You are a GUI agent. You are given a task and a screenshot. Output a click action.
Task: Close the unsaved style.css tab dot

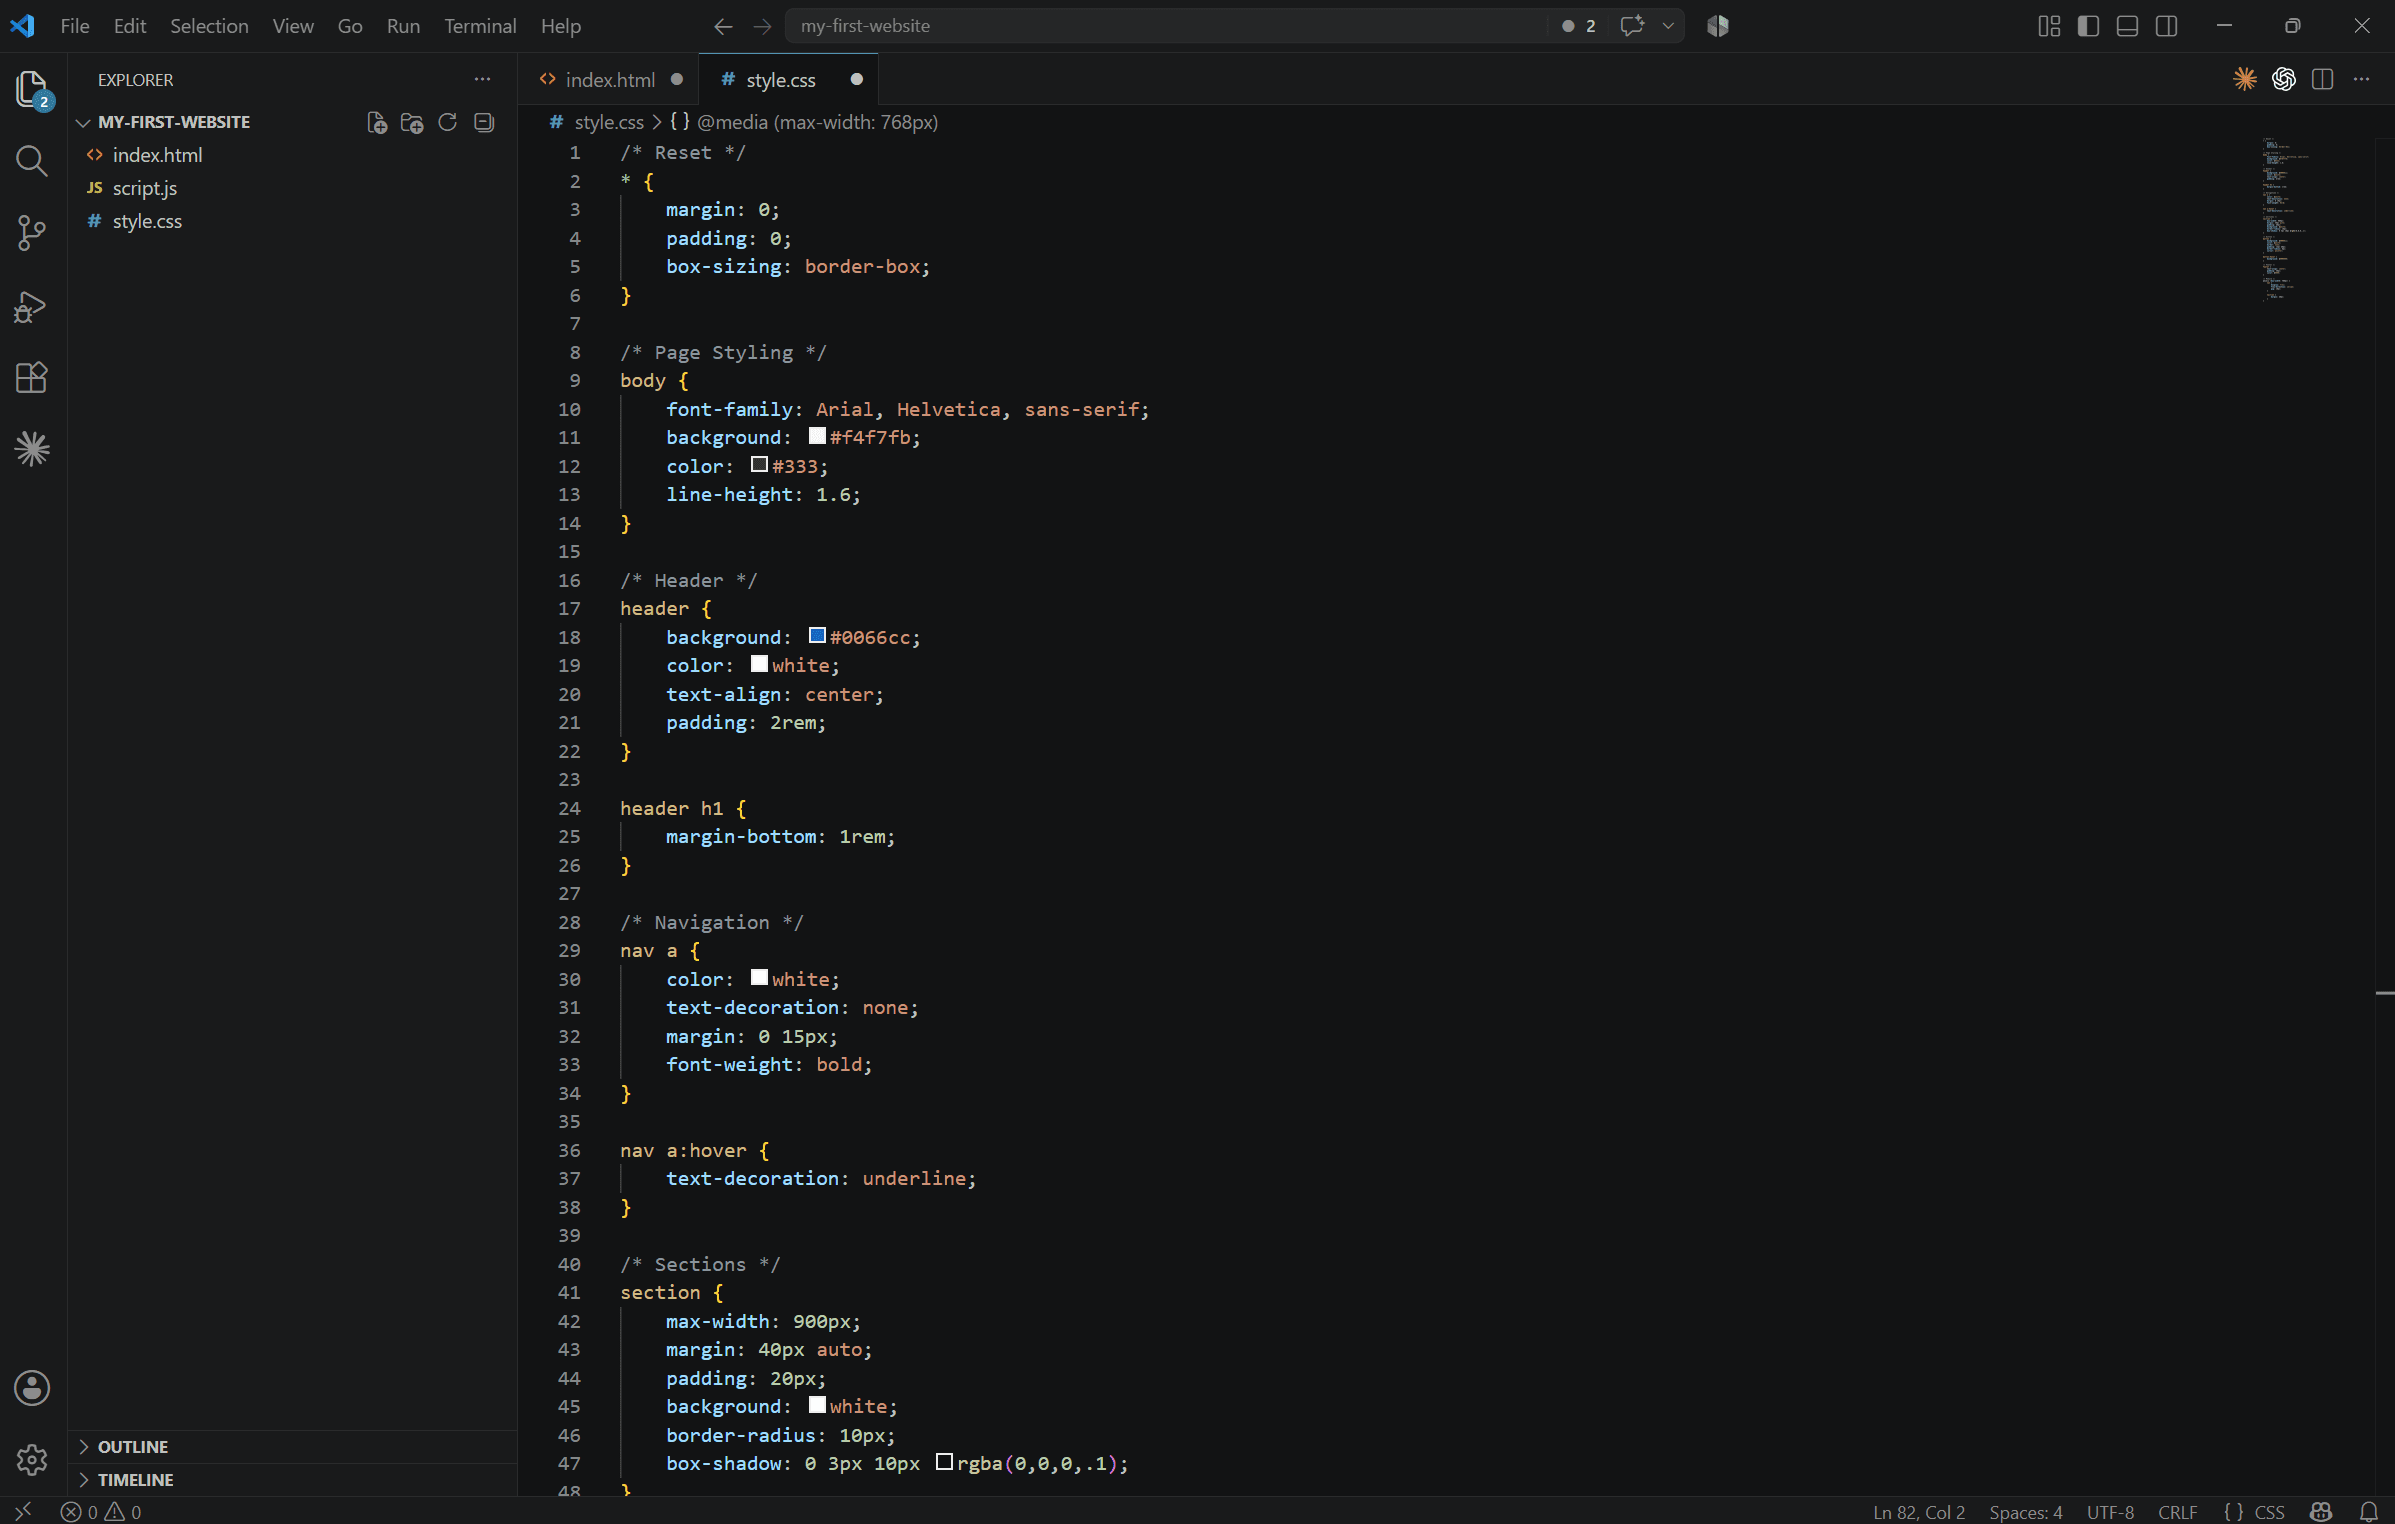click(x=857, y=79)
